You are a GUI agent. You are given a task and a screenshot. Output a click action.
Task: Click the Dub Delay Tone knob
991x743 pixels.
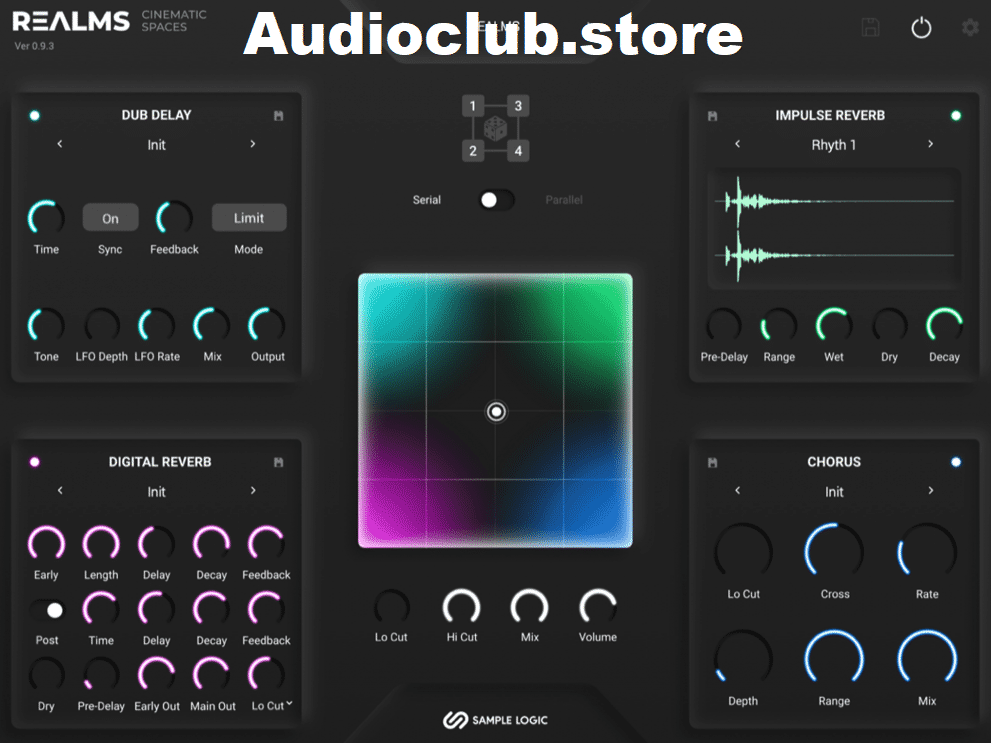pos(46,326)
